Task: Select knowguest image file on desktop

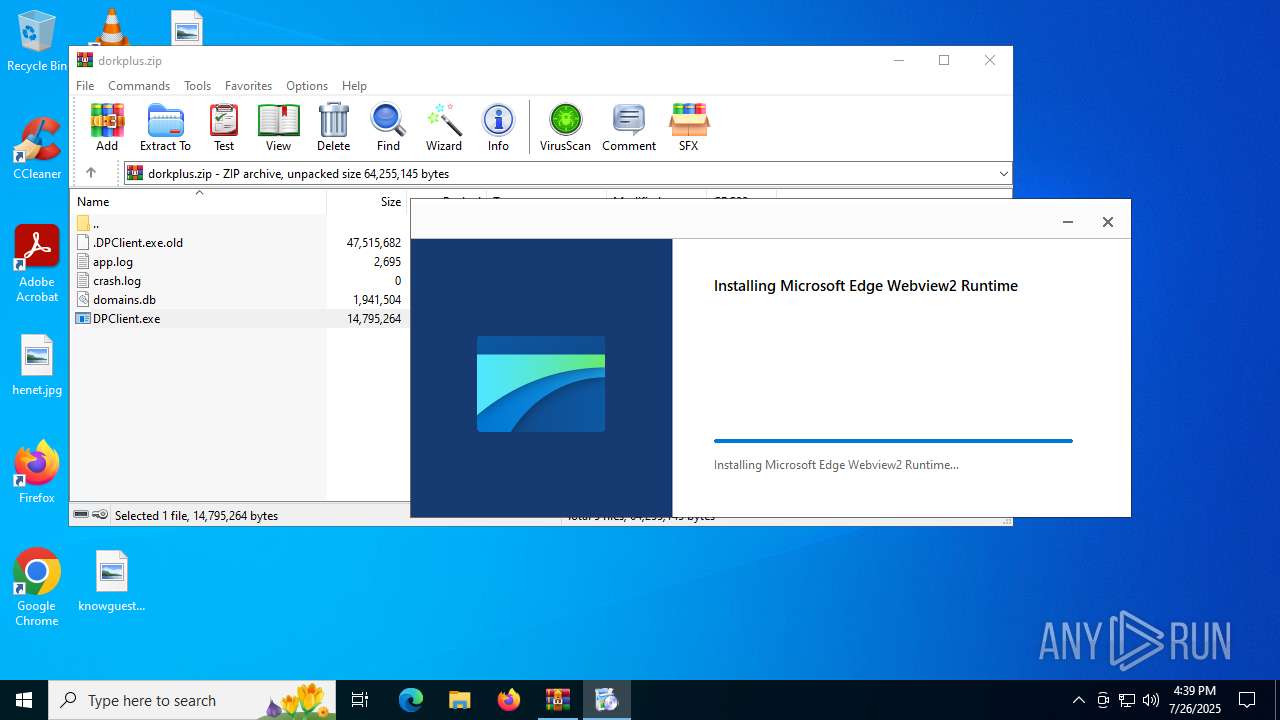Action: point(112,580)
